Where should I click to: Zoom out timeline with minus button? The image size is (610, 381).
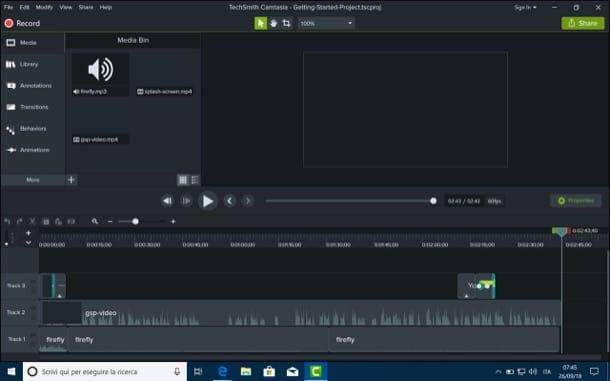pyautogui.click(x=110, y=221)
